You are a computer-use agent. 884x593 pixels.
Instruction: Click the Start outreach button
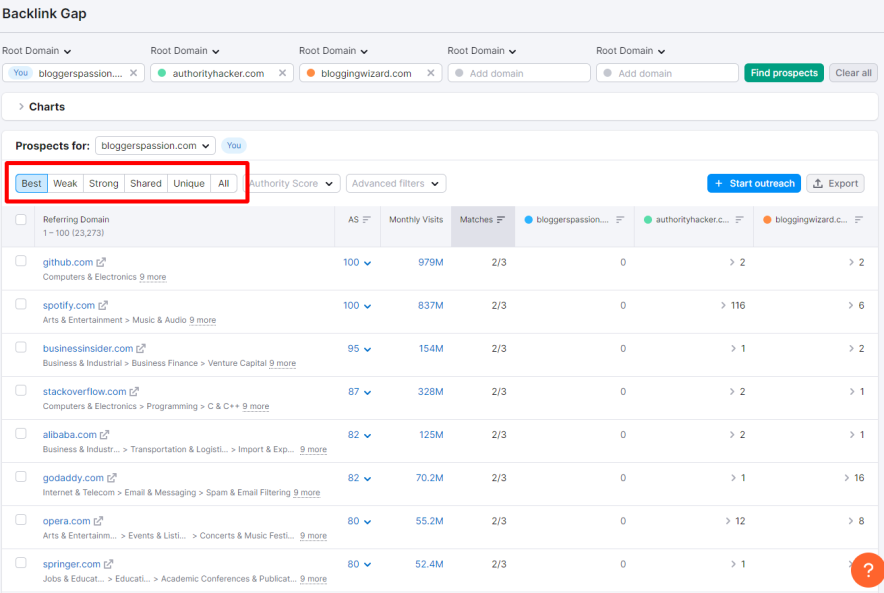coord(753,184)
